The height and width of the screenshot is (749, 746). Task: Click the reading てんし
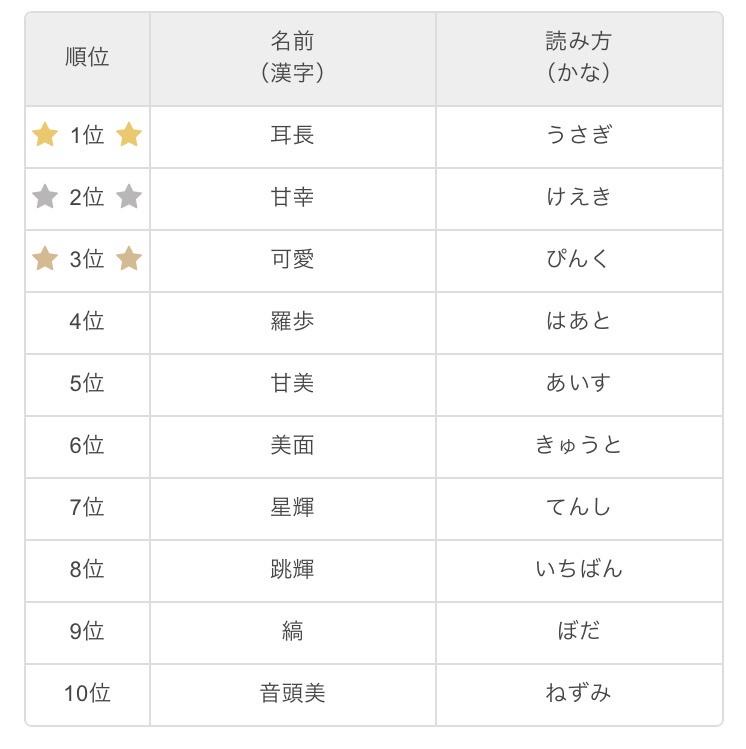(x=578, y=507)
